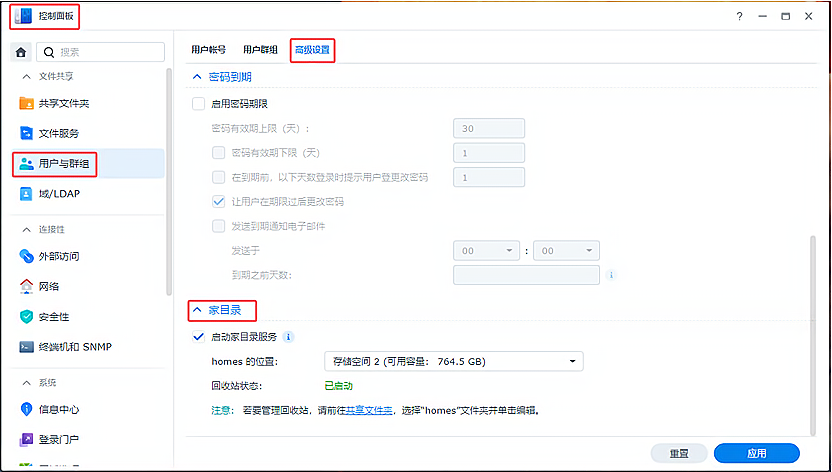Viewport: 832px width, 472px height.
Task: Open 文件服务 settings
Action: coord(58,133)
